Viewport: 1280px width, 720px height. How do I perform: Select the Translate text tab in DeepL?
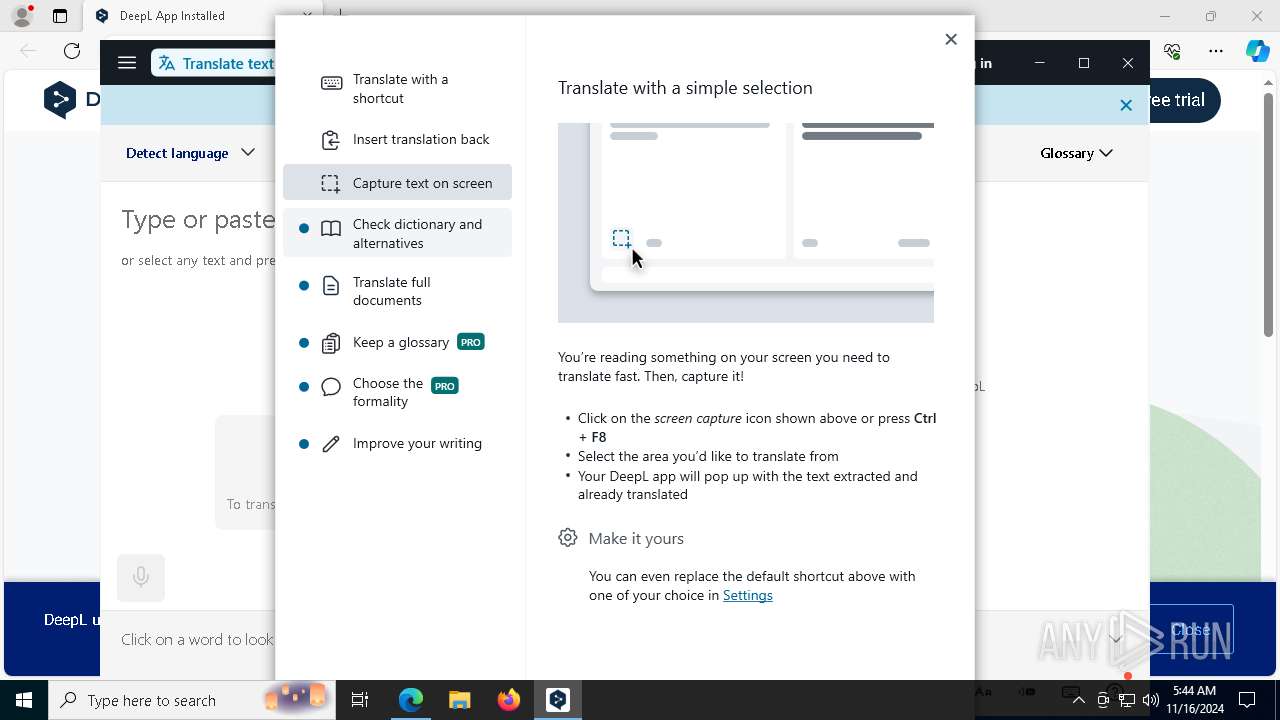215,63
